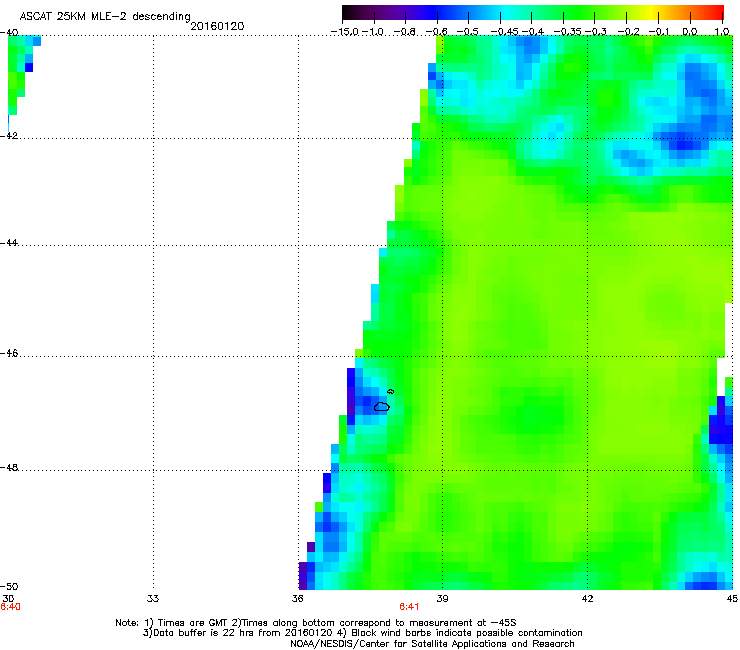Click the yellow section of the color scale bar
The image size is (740, 650).
[652, 13]
